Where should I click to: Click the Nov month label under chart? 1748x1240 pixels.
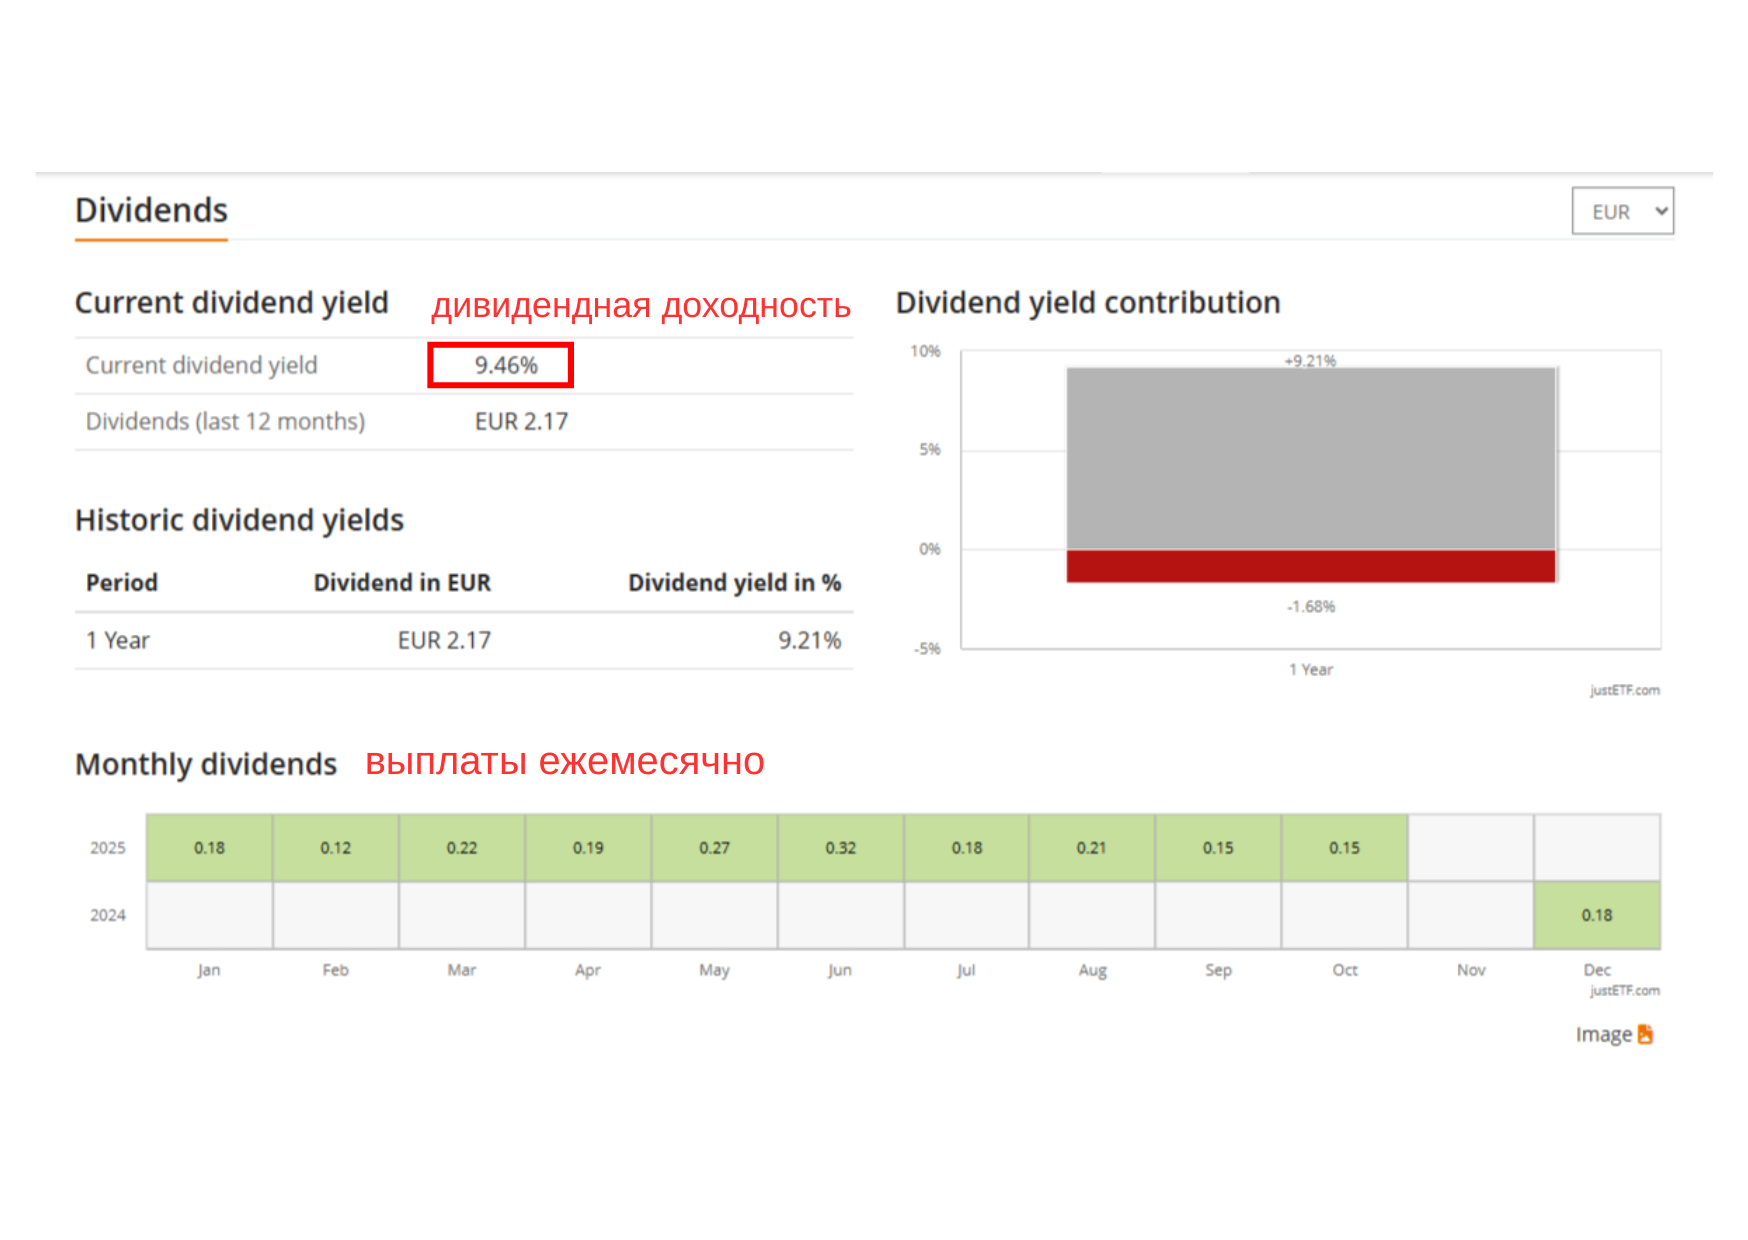tap(1471, 970)
